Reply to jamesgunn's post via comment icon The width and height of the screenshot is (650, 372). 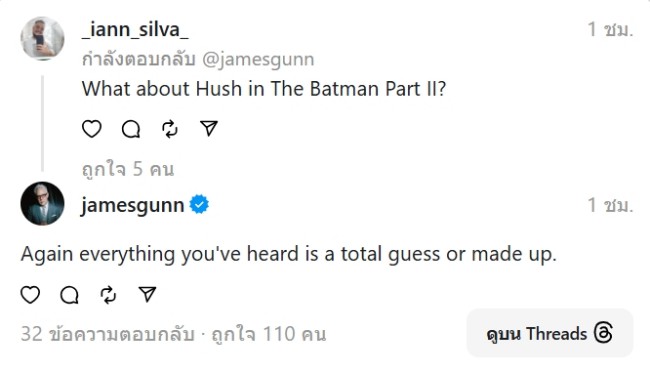tap(69, 295)
